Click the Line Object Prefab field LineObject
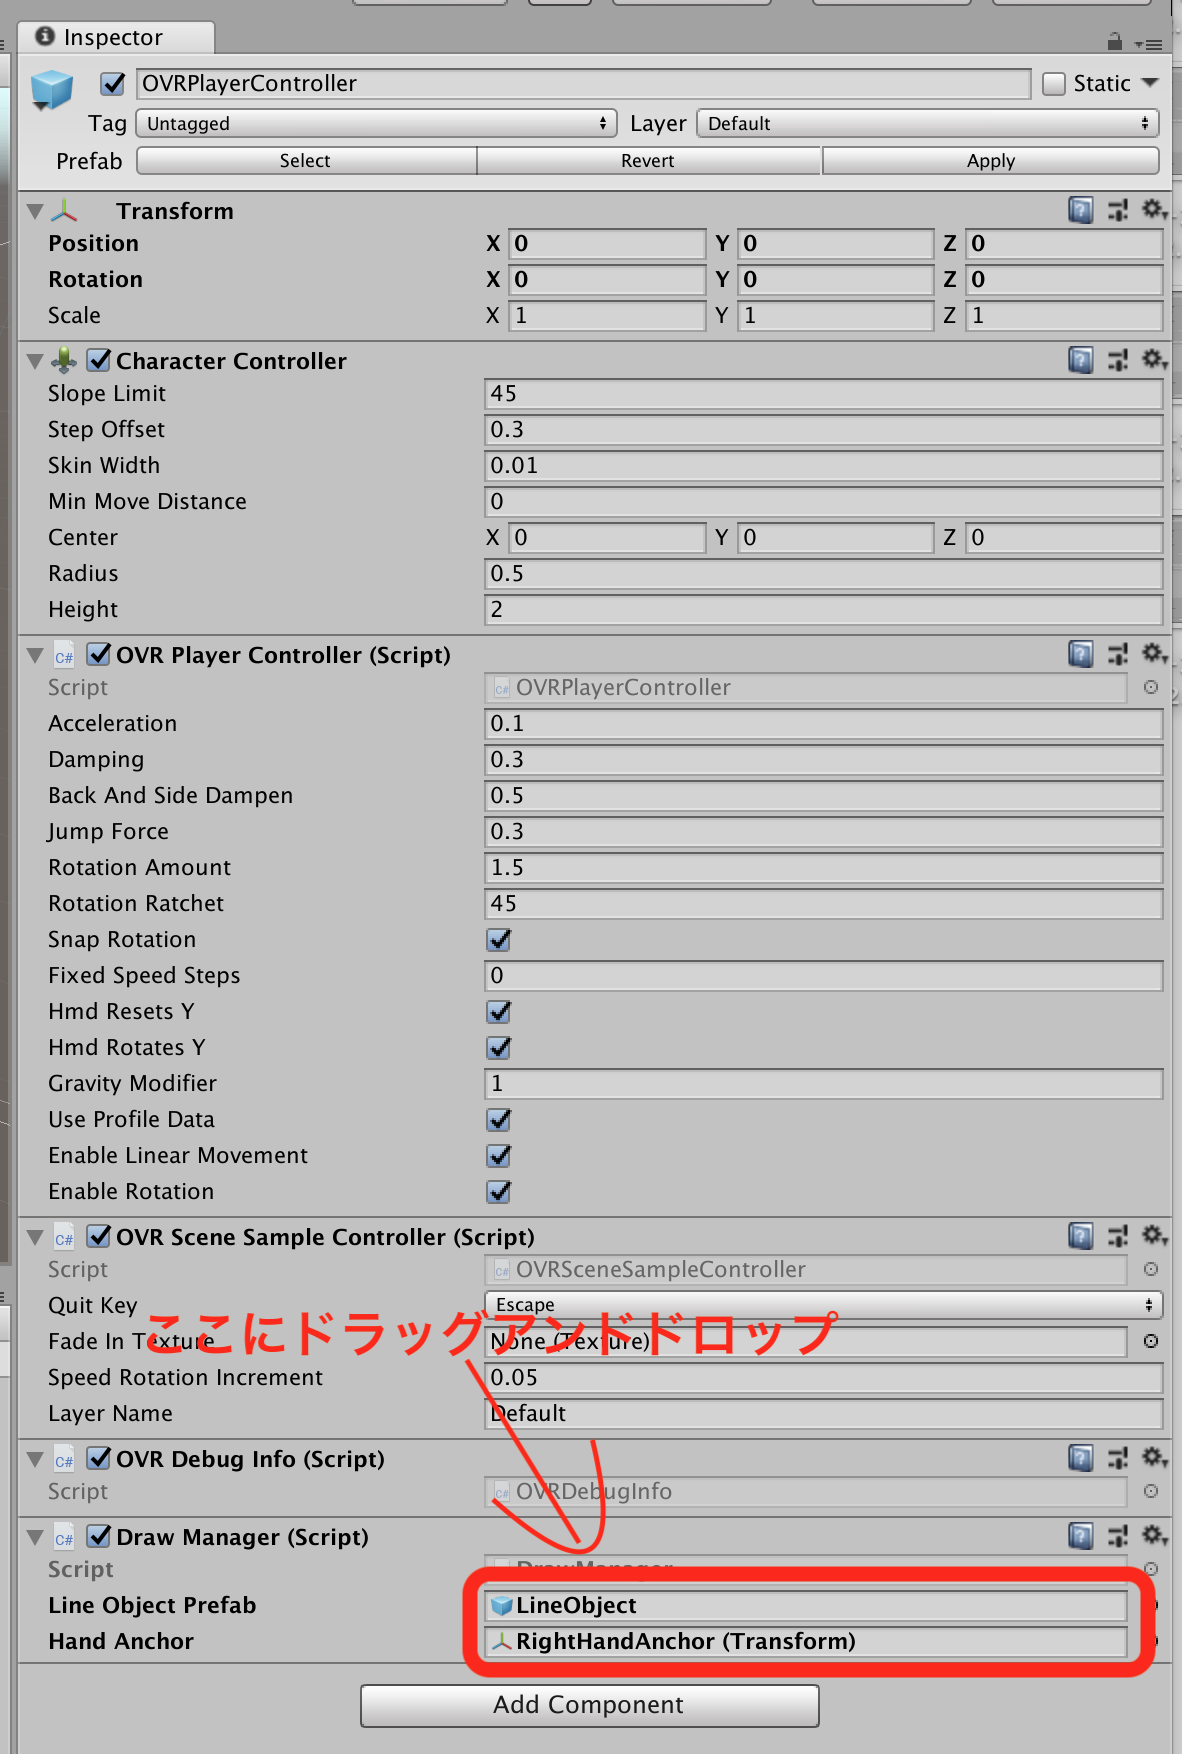 (x=806, y=1605)
